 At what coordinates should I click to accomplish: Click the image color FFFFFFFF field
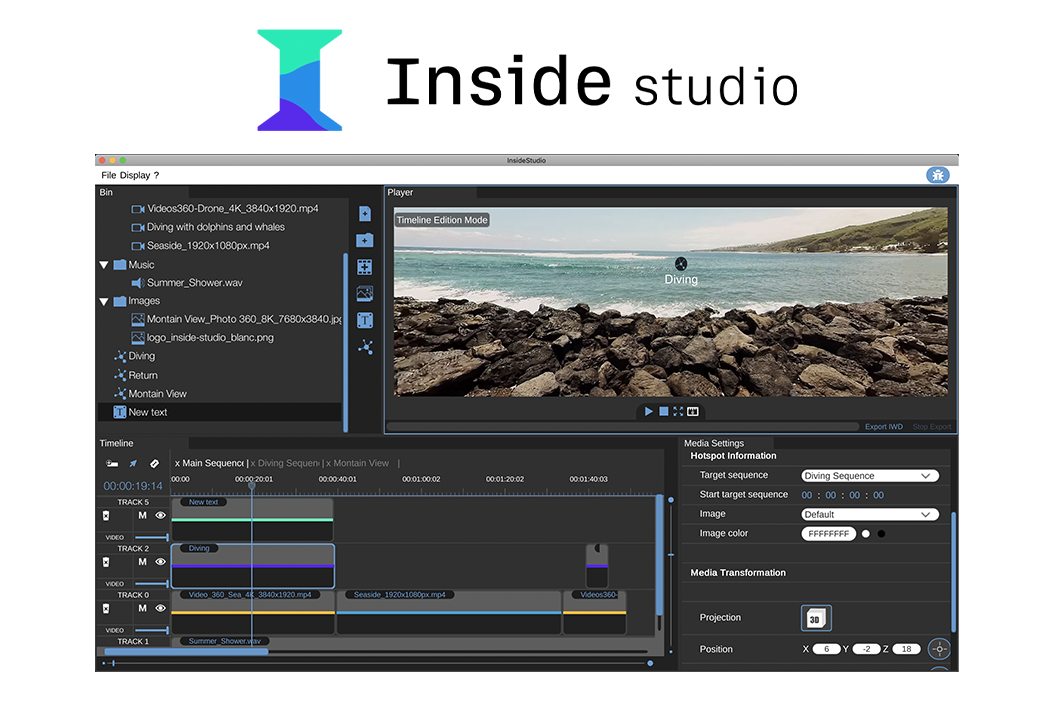[828, 534]
